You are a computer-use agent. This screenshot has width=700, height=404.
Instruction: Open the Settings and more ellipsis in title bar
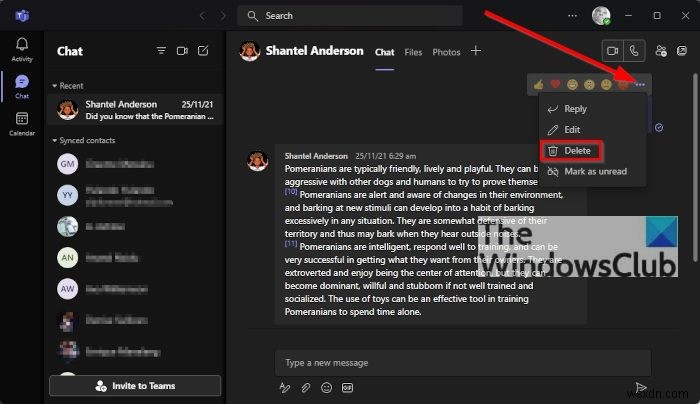point(572,16)
